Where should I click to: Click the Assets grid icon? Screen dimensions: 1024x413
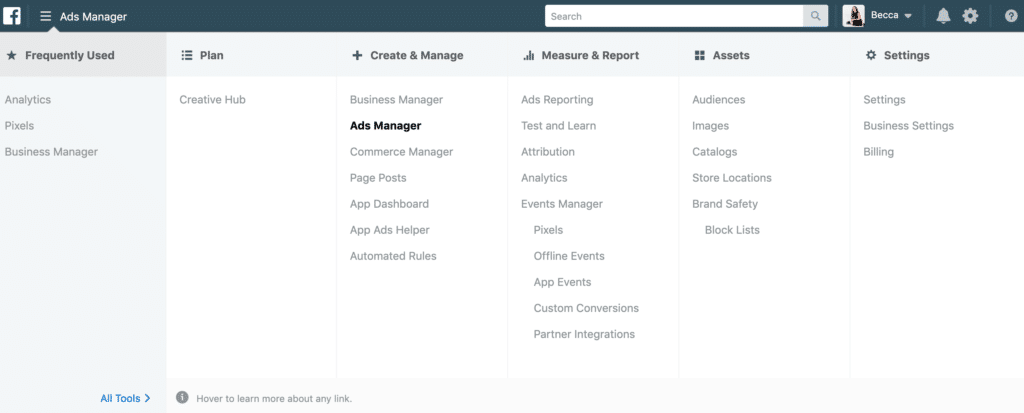(699, 56)
